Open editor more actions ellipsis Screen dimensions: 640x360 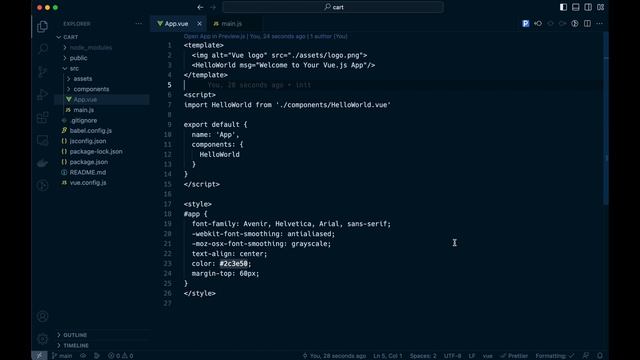point(599,24)
